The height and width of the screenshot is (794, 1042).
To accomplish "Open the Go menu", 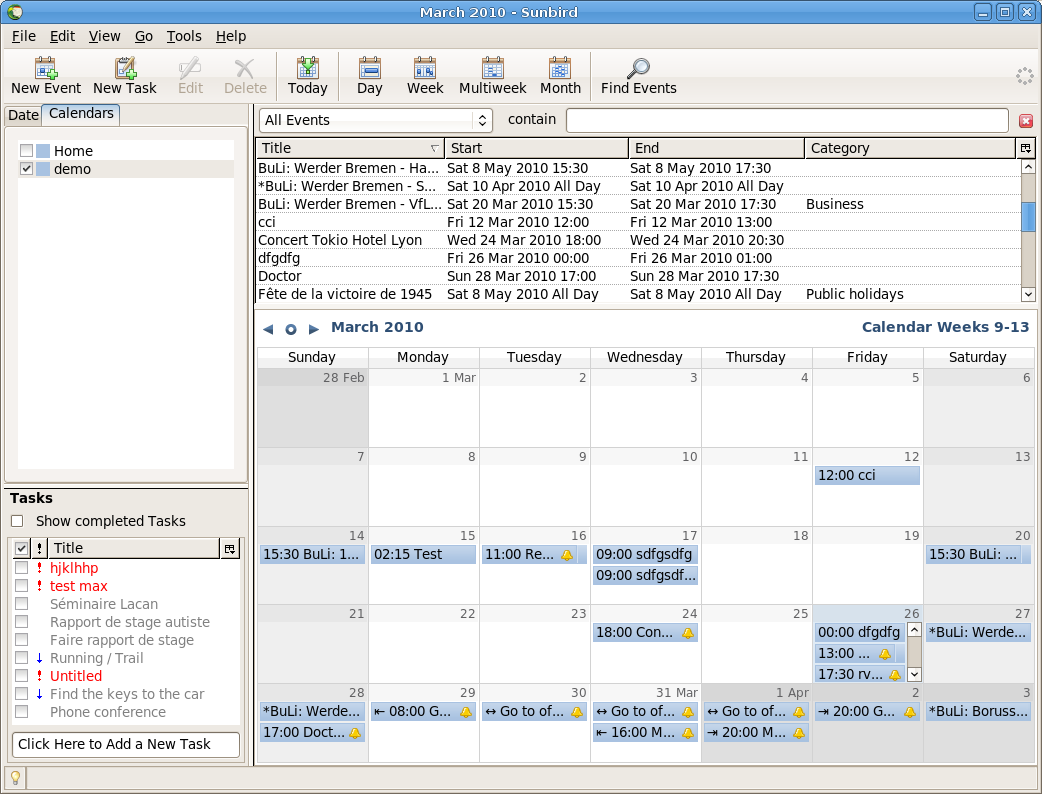I will [x=144, y=36].
